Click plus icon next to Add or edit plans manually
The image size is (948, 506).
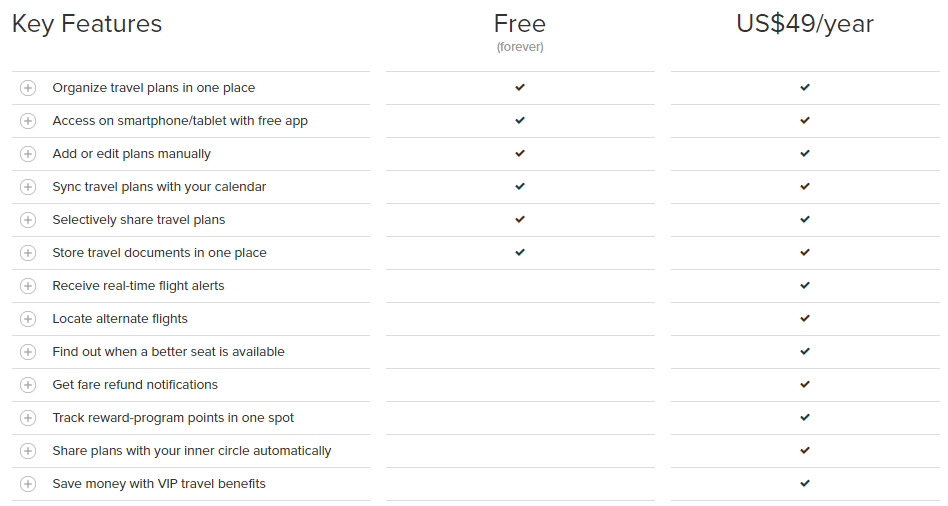tap(28, 154)
